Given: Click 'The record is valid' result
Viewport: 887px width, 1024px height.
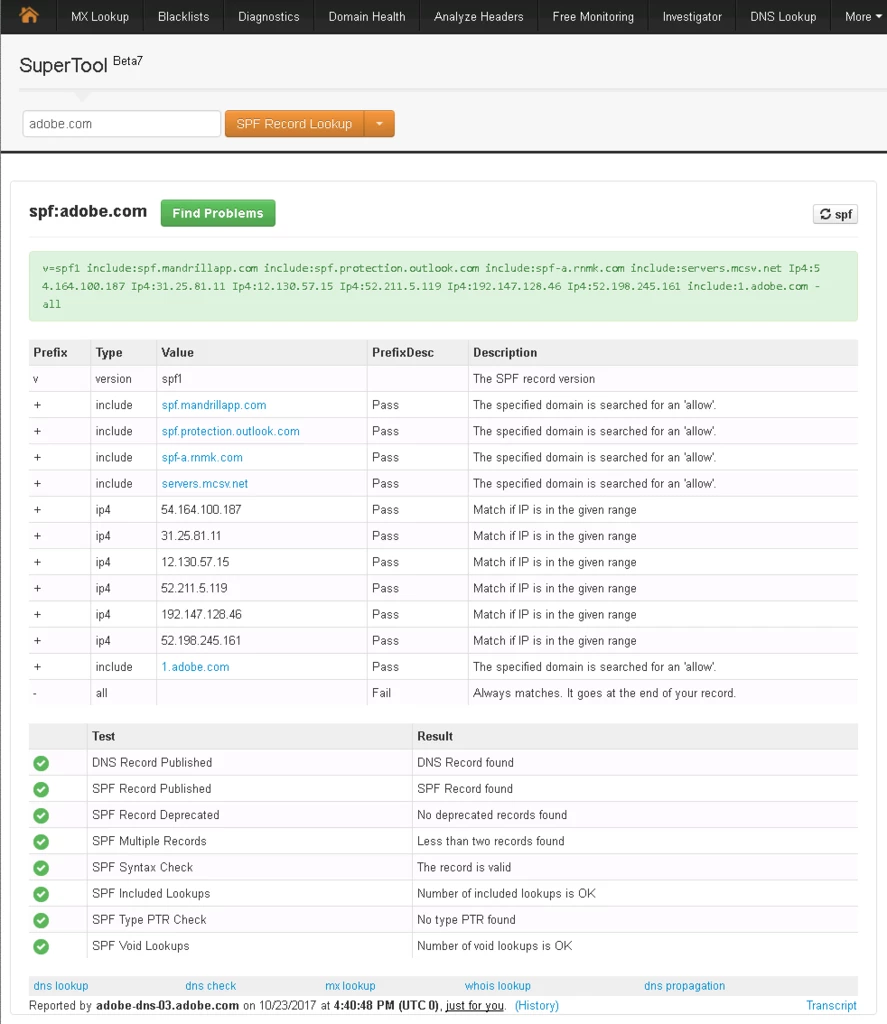Looking at the screenshot, I should pos(464,867).
